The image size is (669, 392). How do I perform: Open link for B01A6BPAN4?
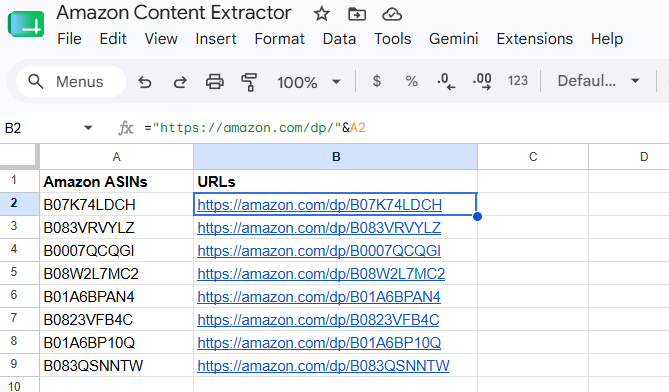click(x=319, y=297)
